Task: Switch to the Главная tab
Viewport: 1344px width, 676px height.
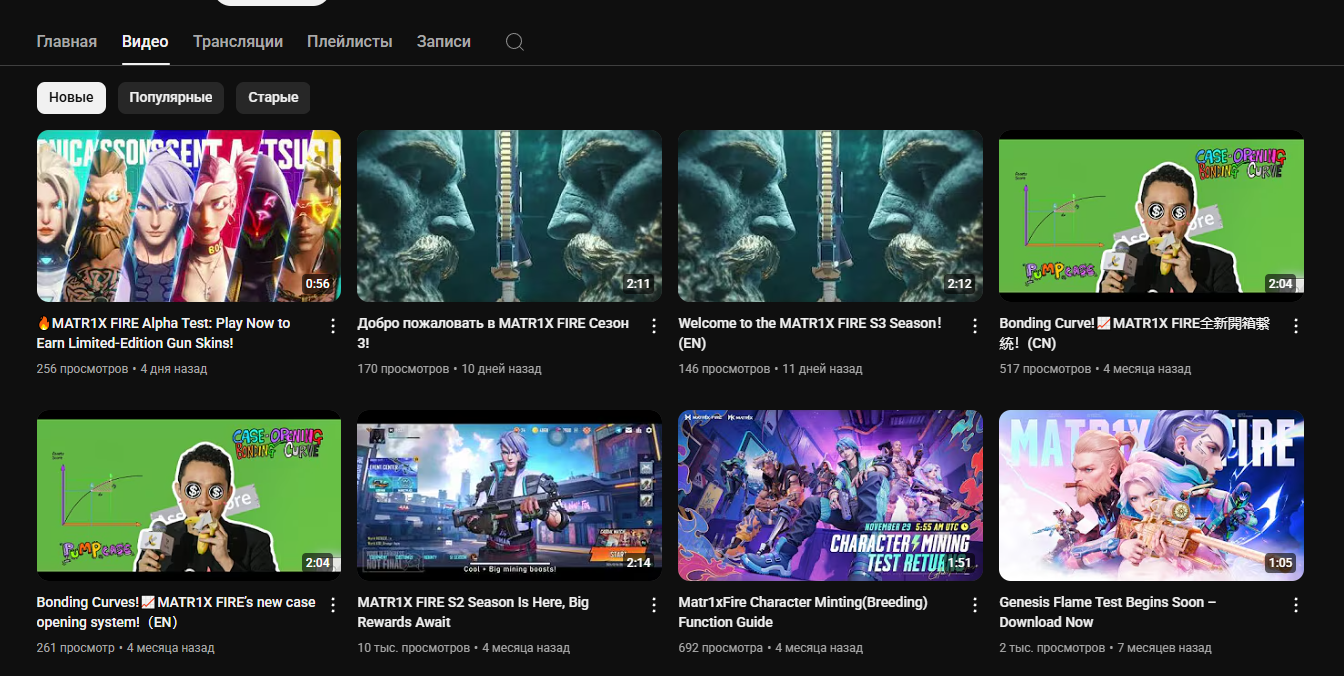Action: 67,42
